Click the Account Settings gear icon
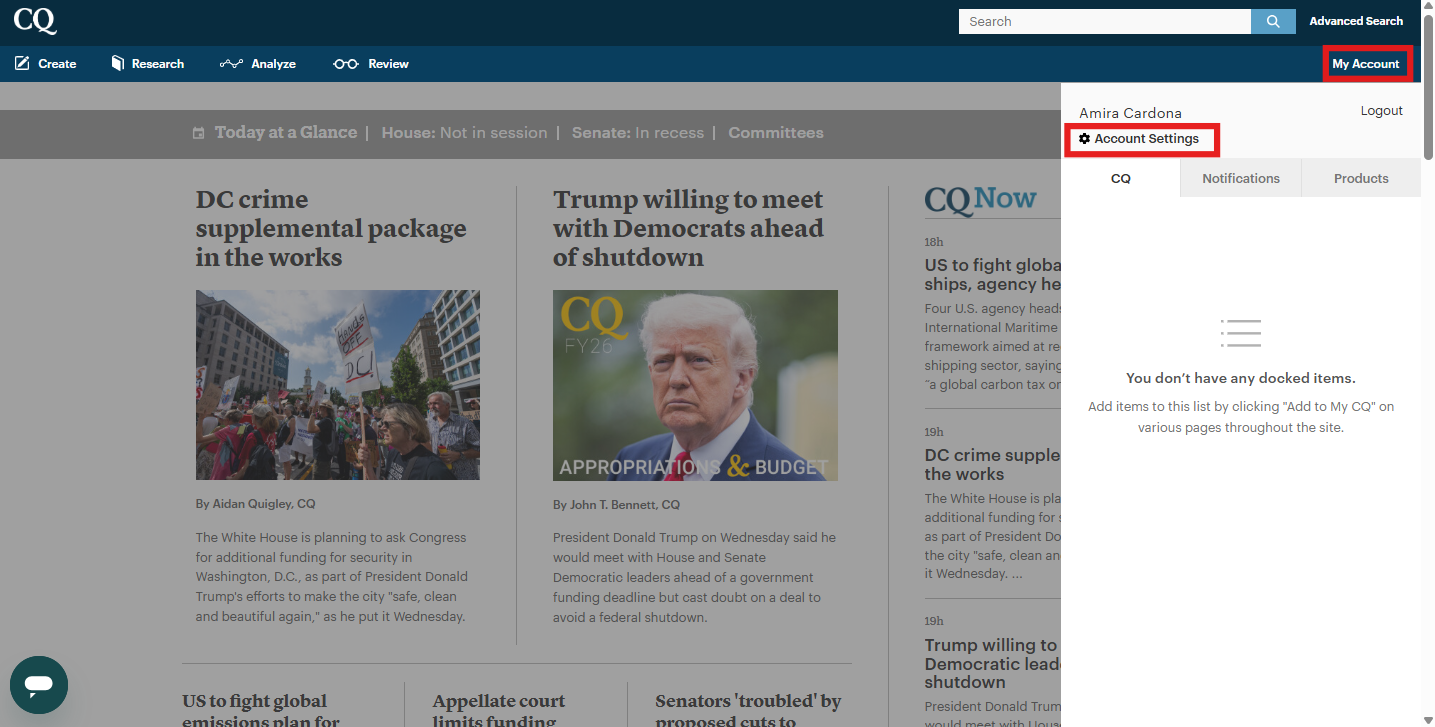The image size is (1435, 727). coord(1084,139)
